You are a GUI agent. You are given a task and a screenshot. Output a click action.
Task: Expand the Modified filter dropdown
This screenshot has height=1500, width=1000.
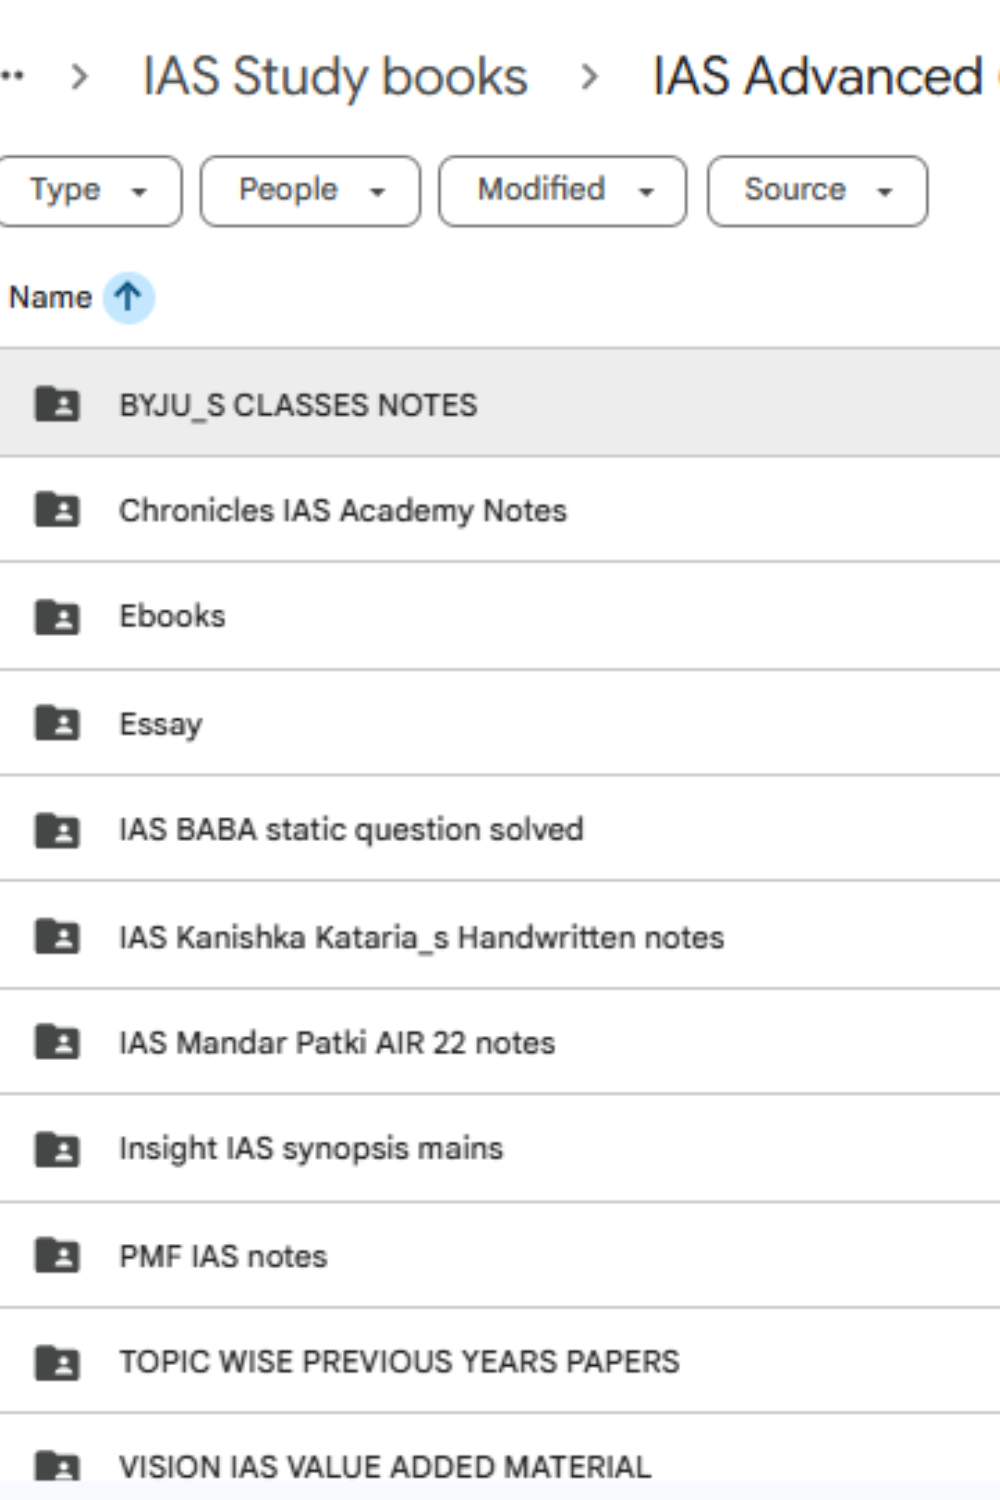(562, 190)
